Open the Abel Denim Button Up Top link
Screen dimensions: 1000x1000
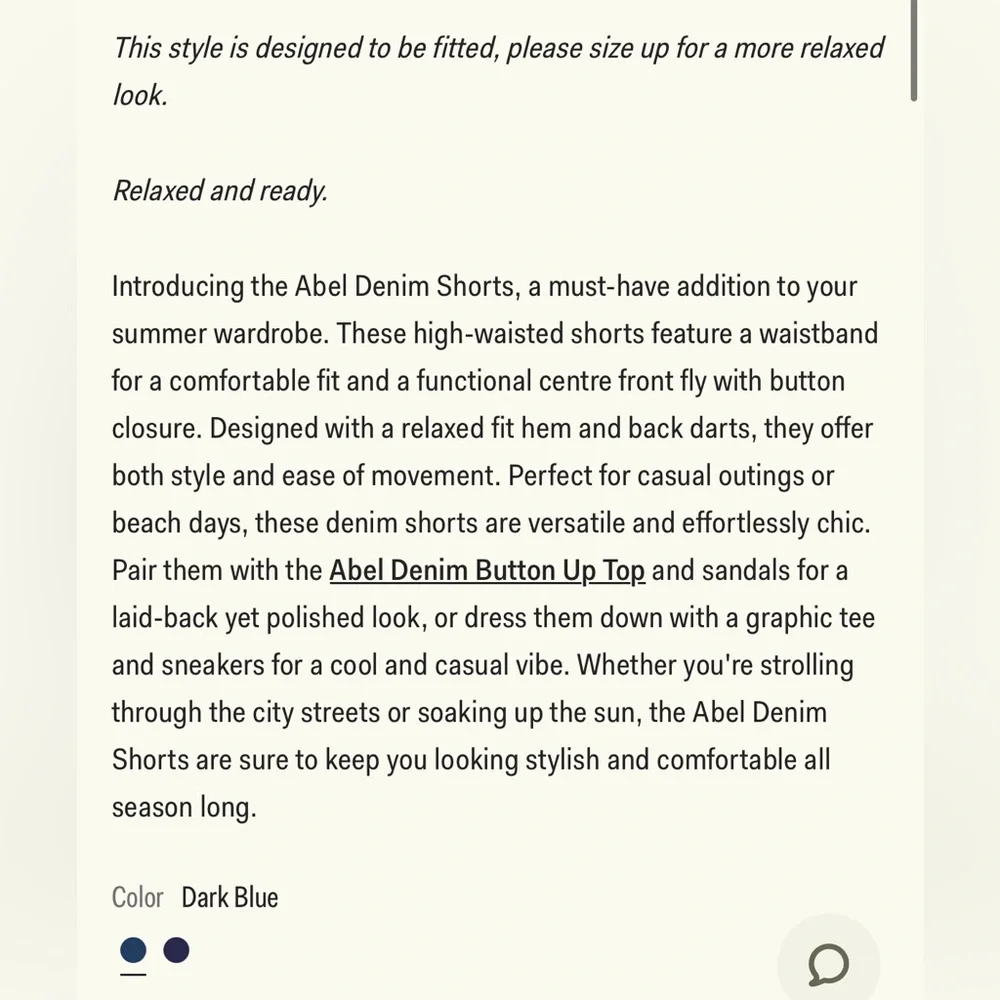coord(487,571)
